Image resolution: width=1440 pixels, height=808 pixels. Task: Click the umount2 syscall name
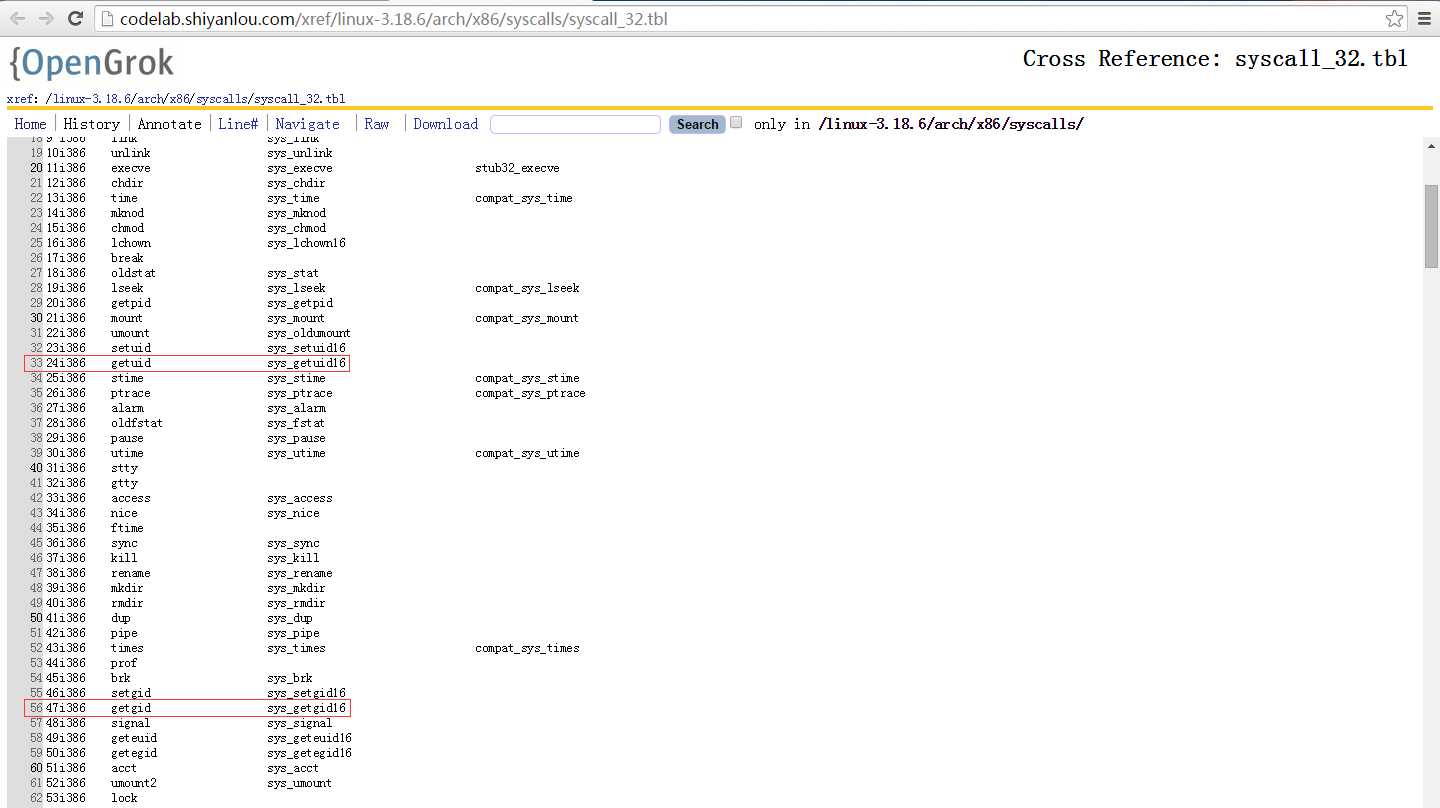(134, 783)
